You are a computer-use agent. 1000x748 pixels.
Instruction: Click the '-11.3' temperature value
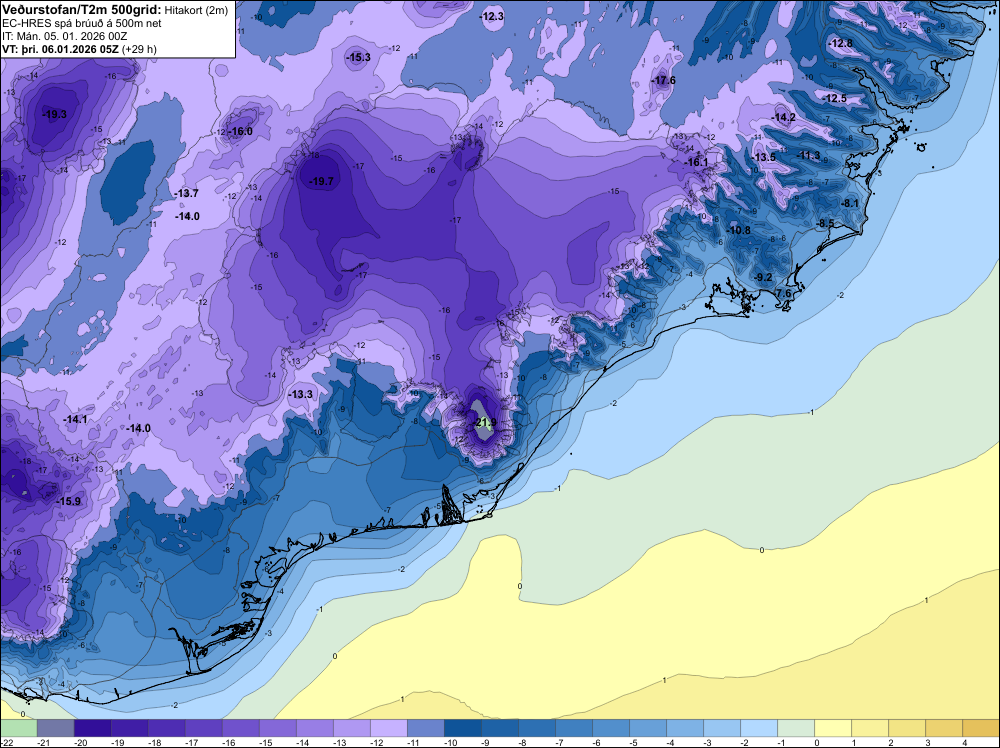coord(809,156)
